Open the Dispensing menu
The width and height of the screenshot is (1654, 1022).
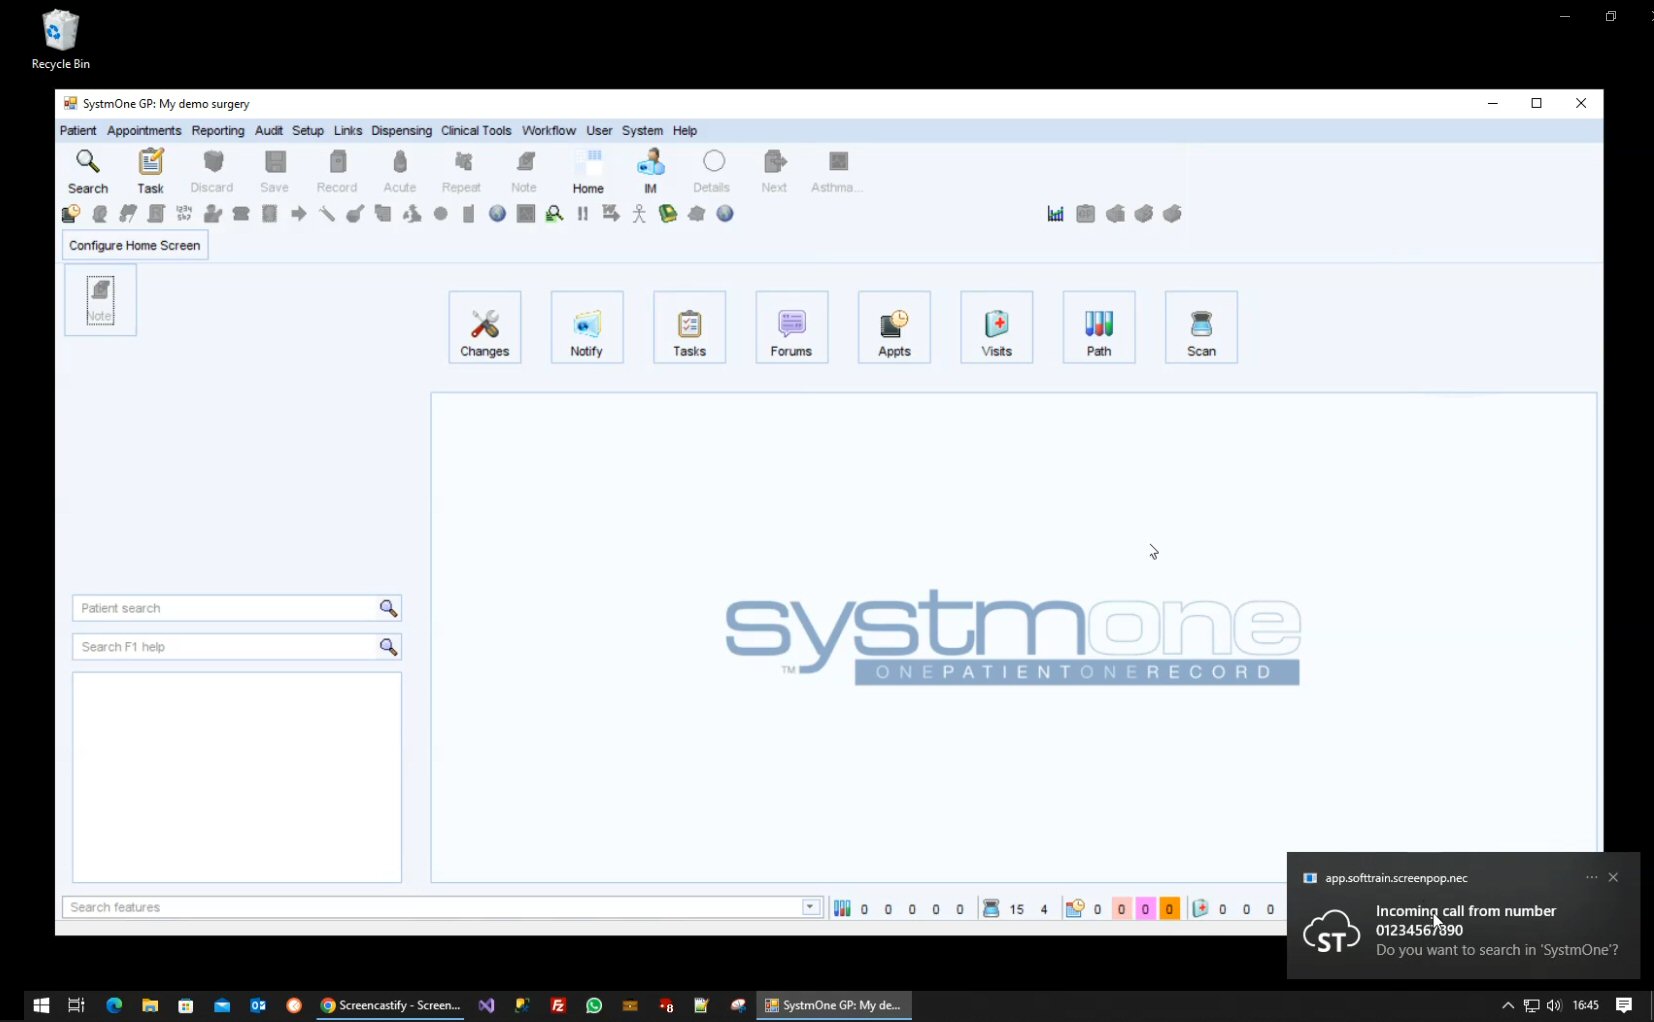click(401, 131)
